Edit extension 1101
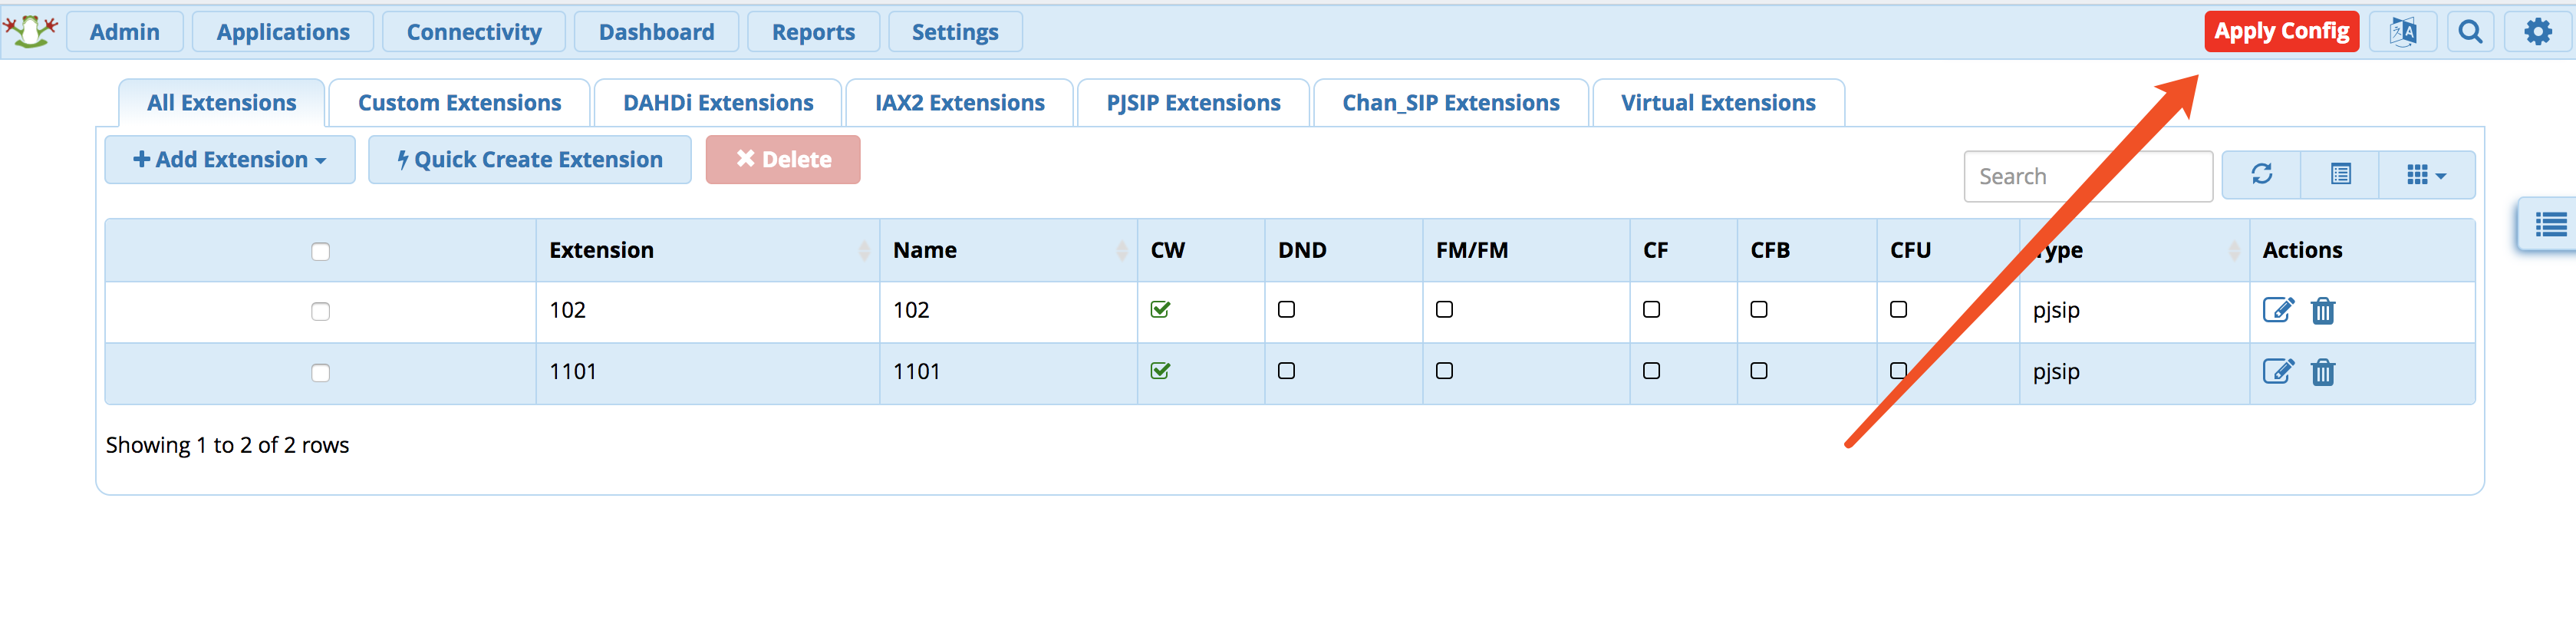Screen dimensions: 2576x617 [x=2278, y=371]
